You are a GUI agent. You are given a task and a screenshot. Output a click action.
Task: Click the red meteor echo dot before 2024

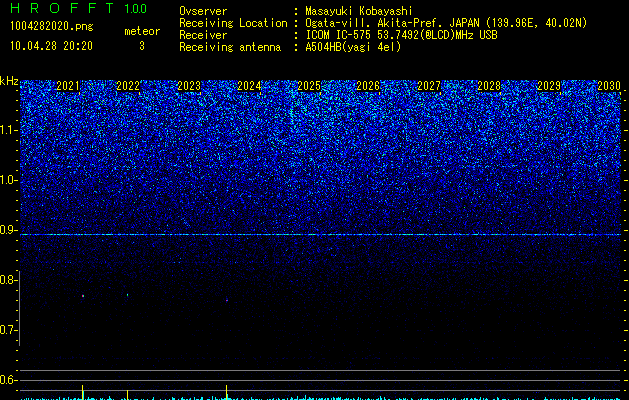click(227, 301)
